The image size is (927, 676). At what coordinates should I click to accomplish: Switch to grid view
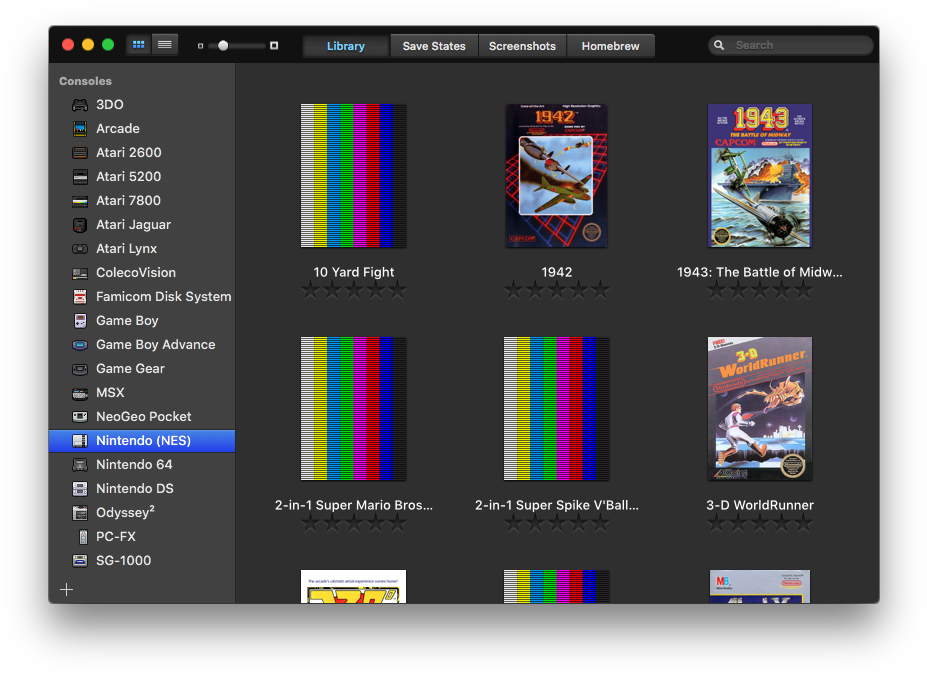point(139,45)
